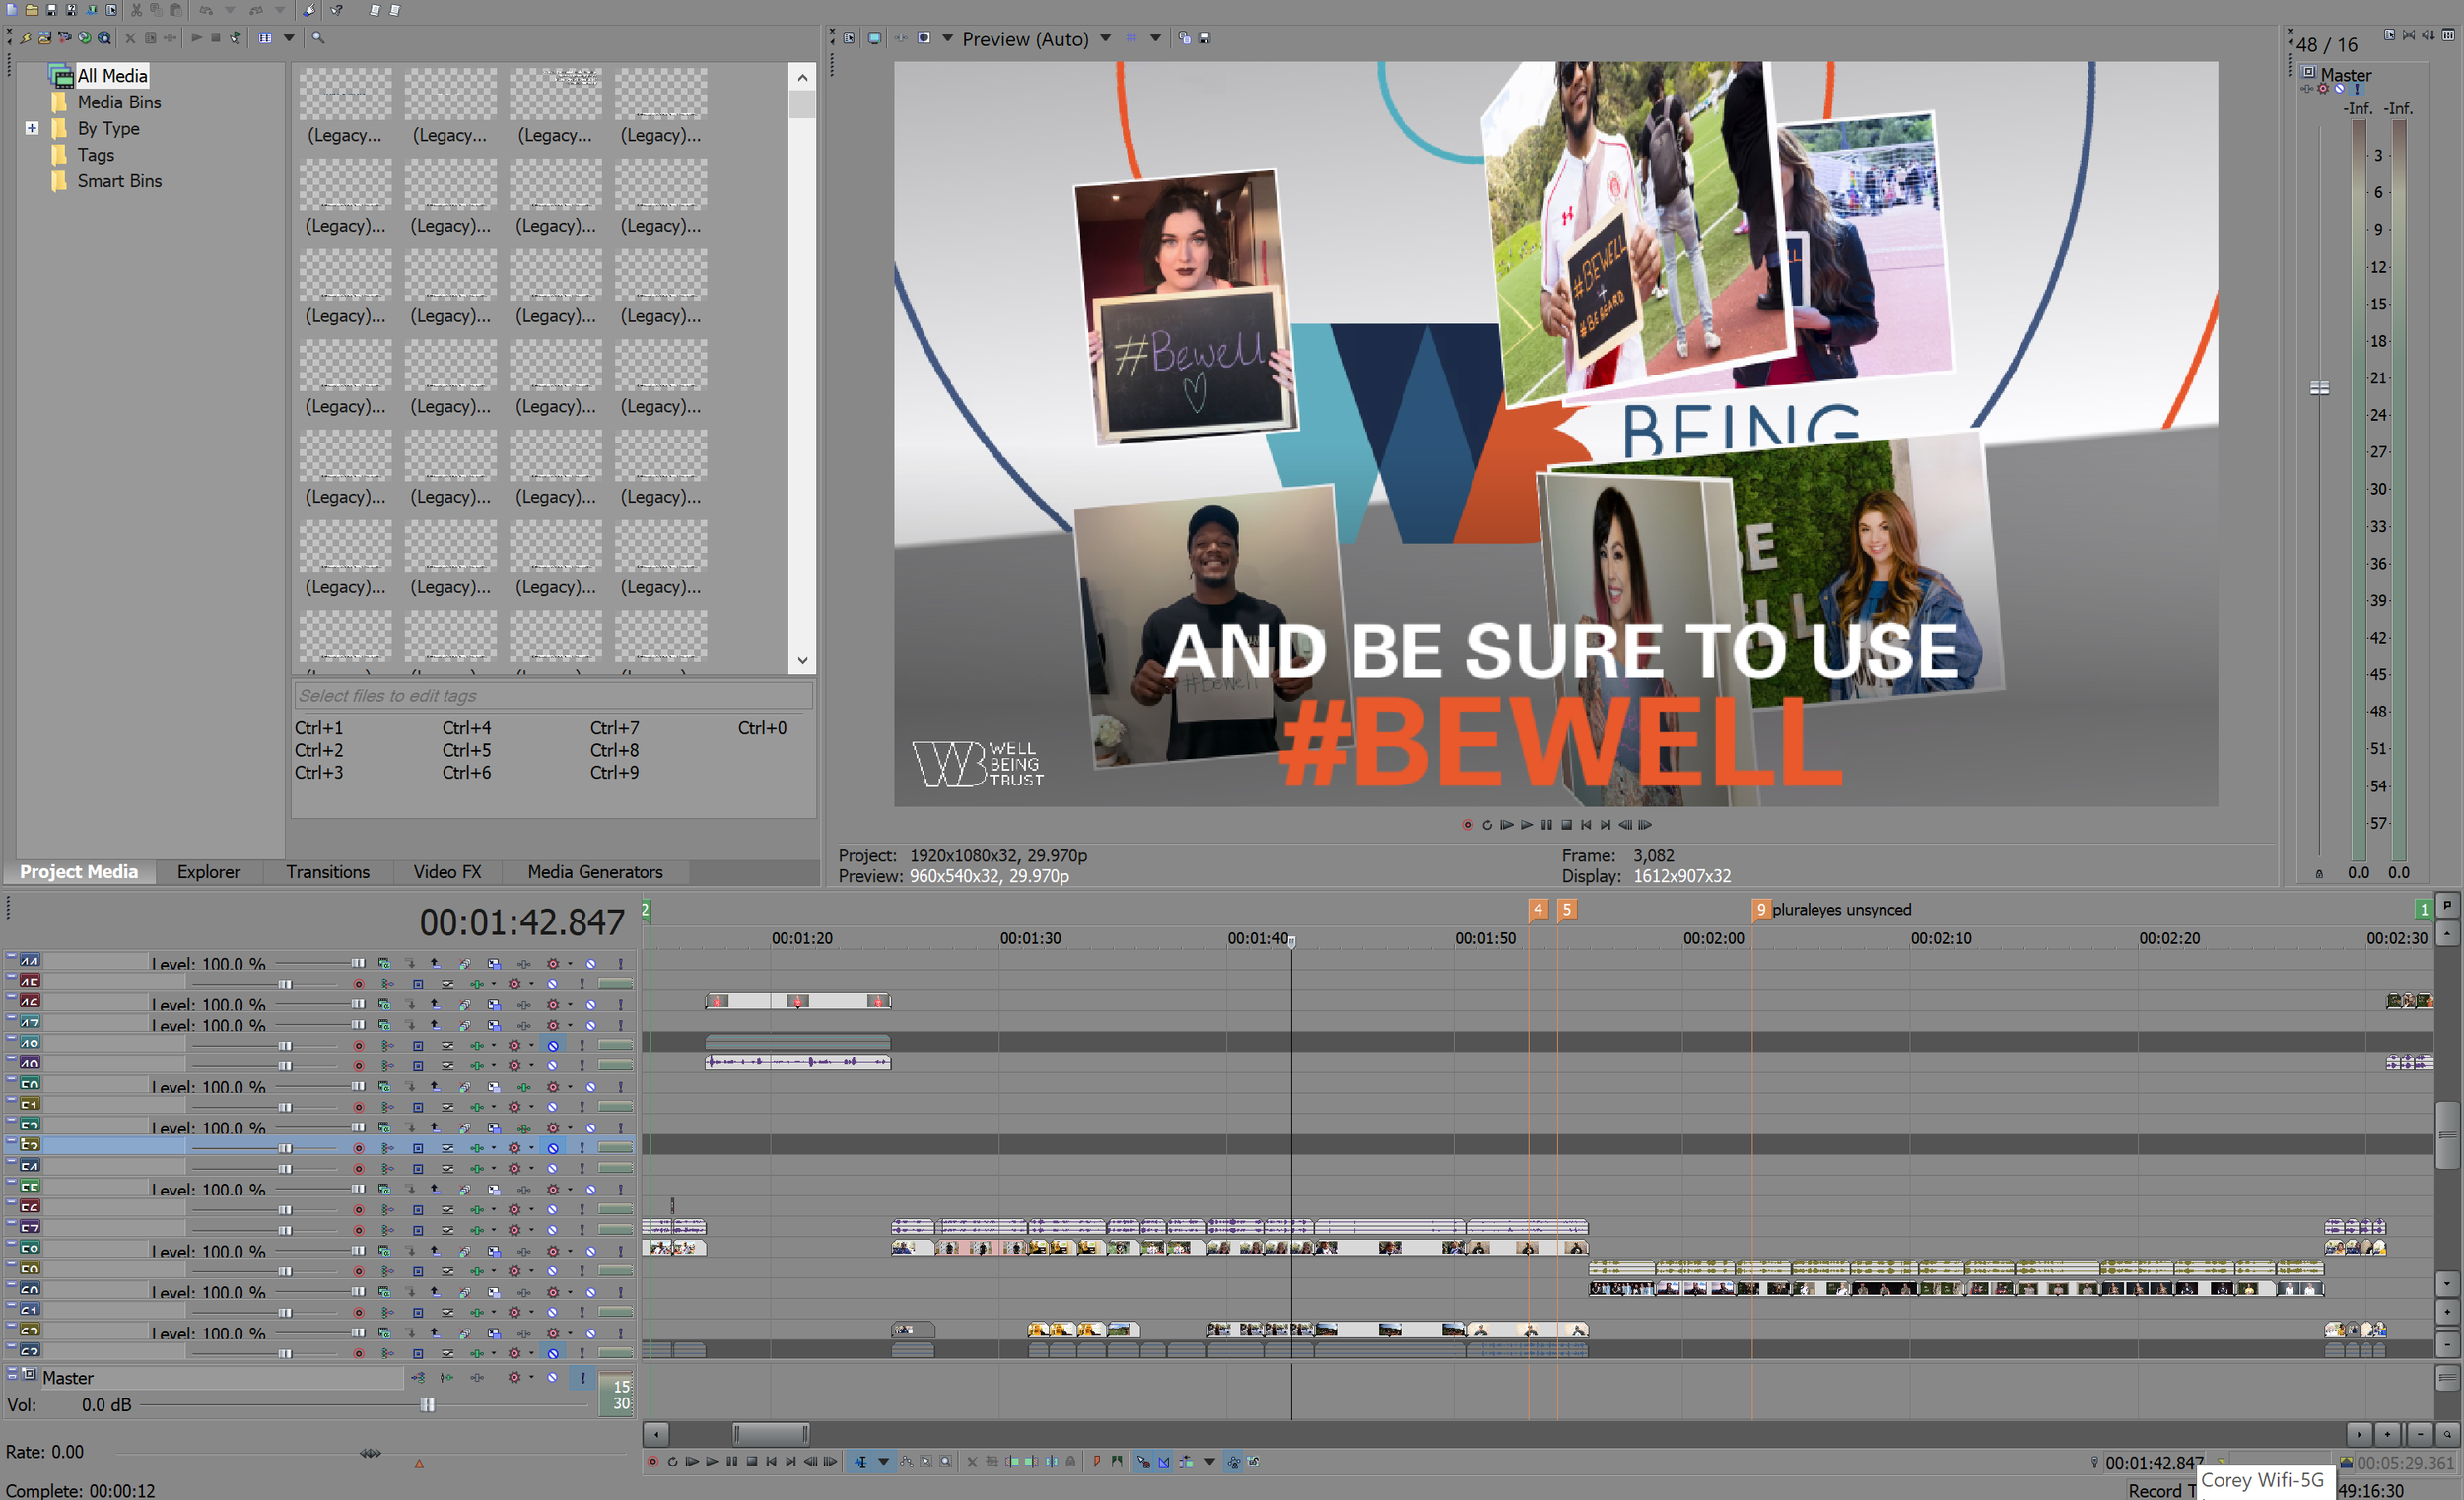This screenshot has height=1500, width=2464.
Task: Click the Trim Start icon
Action: coord(1012,1462)
